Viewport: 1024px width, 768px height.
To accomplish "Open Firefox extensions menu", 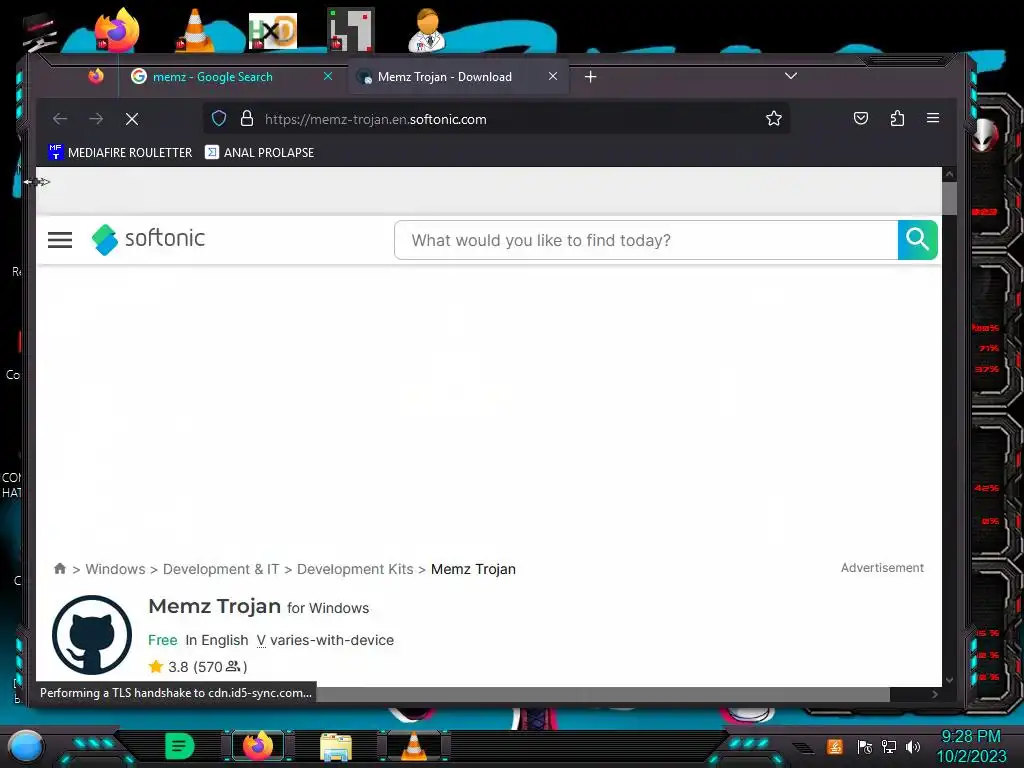I will (897, 118).
